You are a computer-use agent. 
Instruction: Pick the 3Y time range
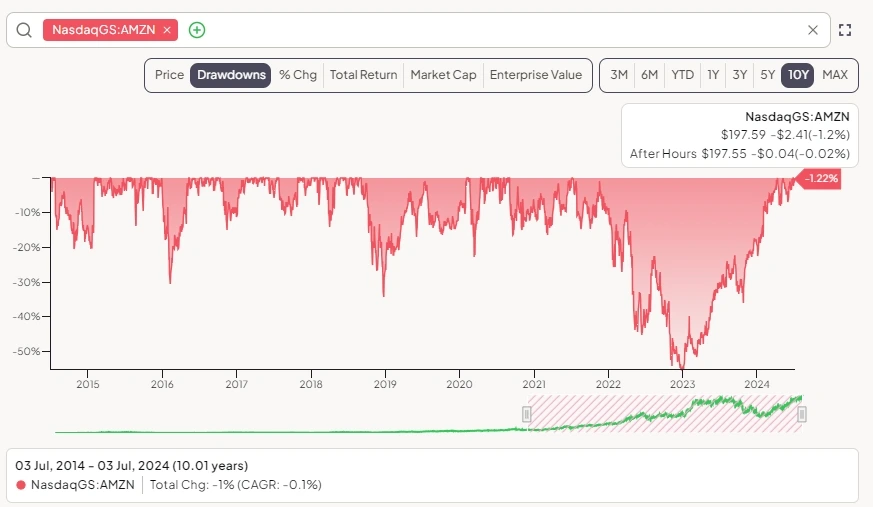tap(739, 75)
